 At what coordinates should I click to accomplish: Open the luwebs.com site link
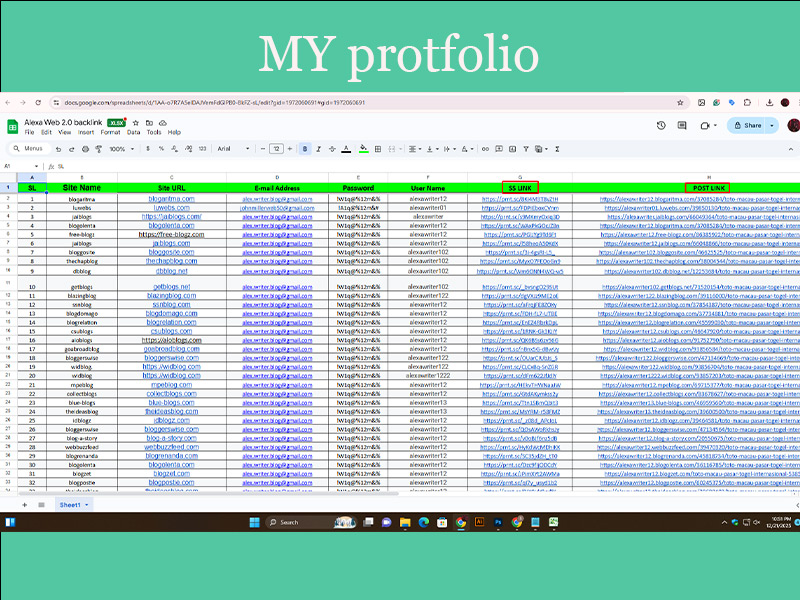[171, 208]
